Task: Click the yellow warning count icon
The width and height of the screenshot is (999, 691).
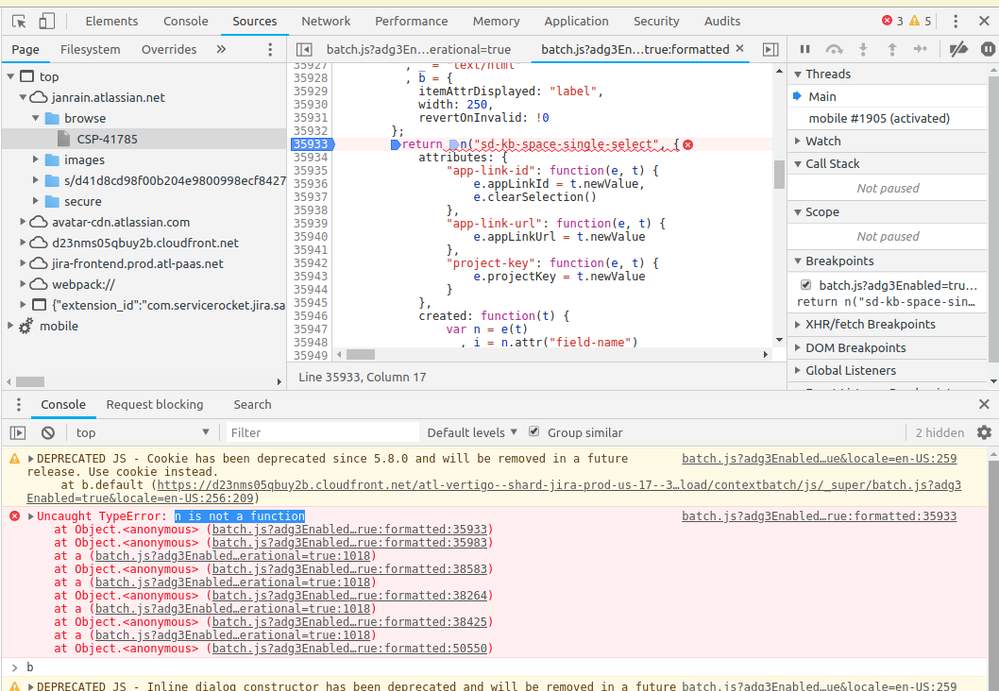Action: 914,20
